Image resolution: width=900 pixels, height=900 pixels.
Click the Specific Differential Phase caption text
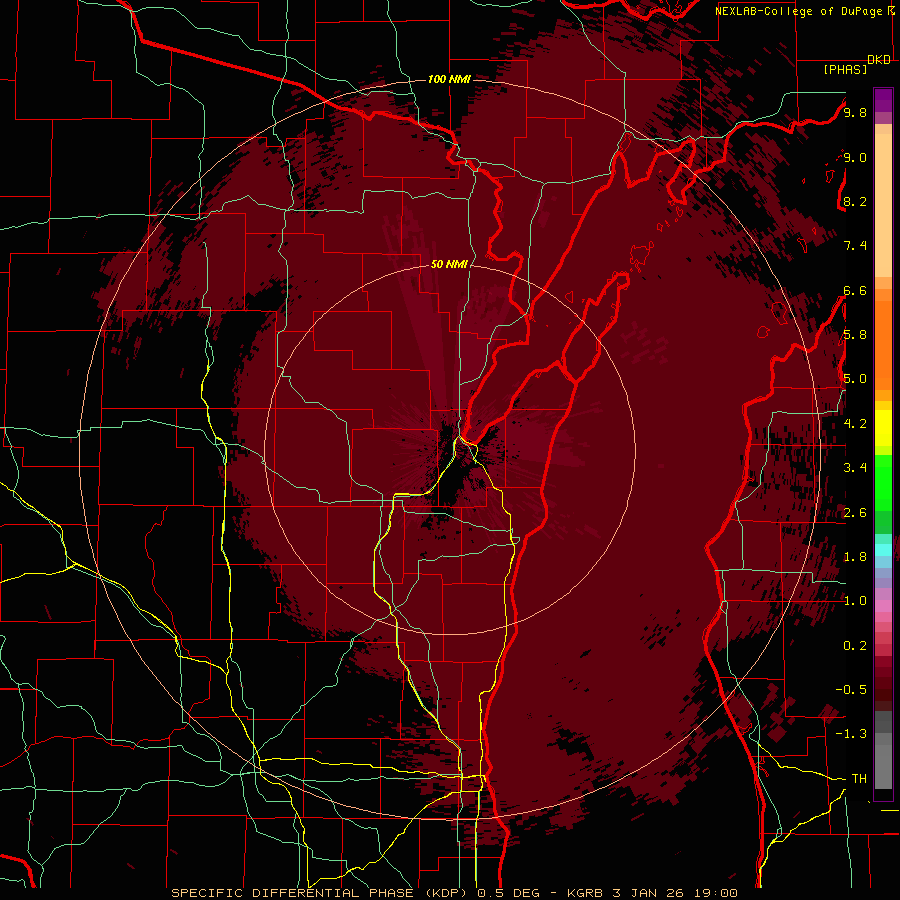[453, 893]
